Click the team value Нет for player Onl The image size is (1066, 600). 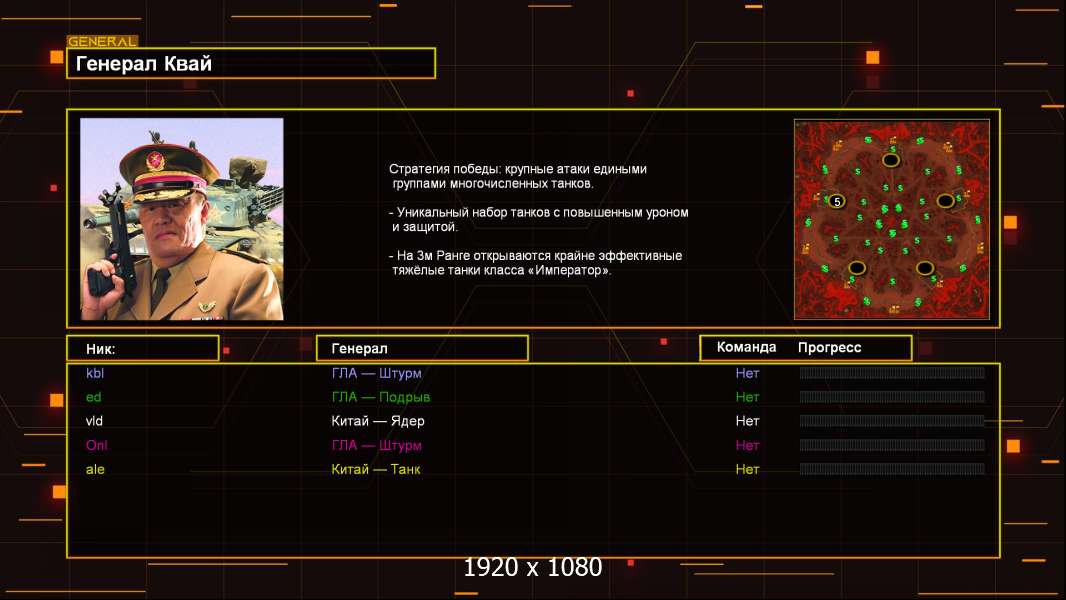(747, 445)
